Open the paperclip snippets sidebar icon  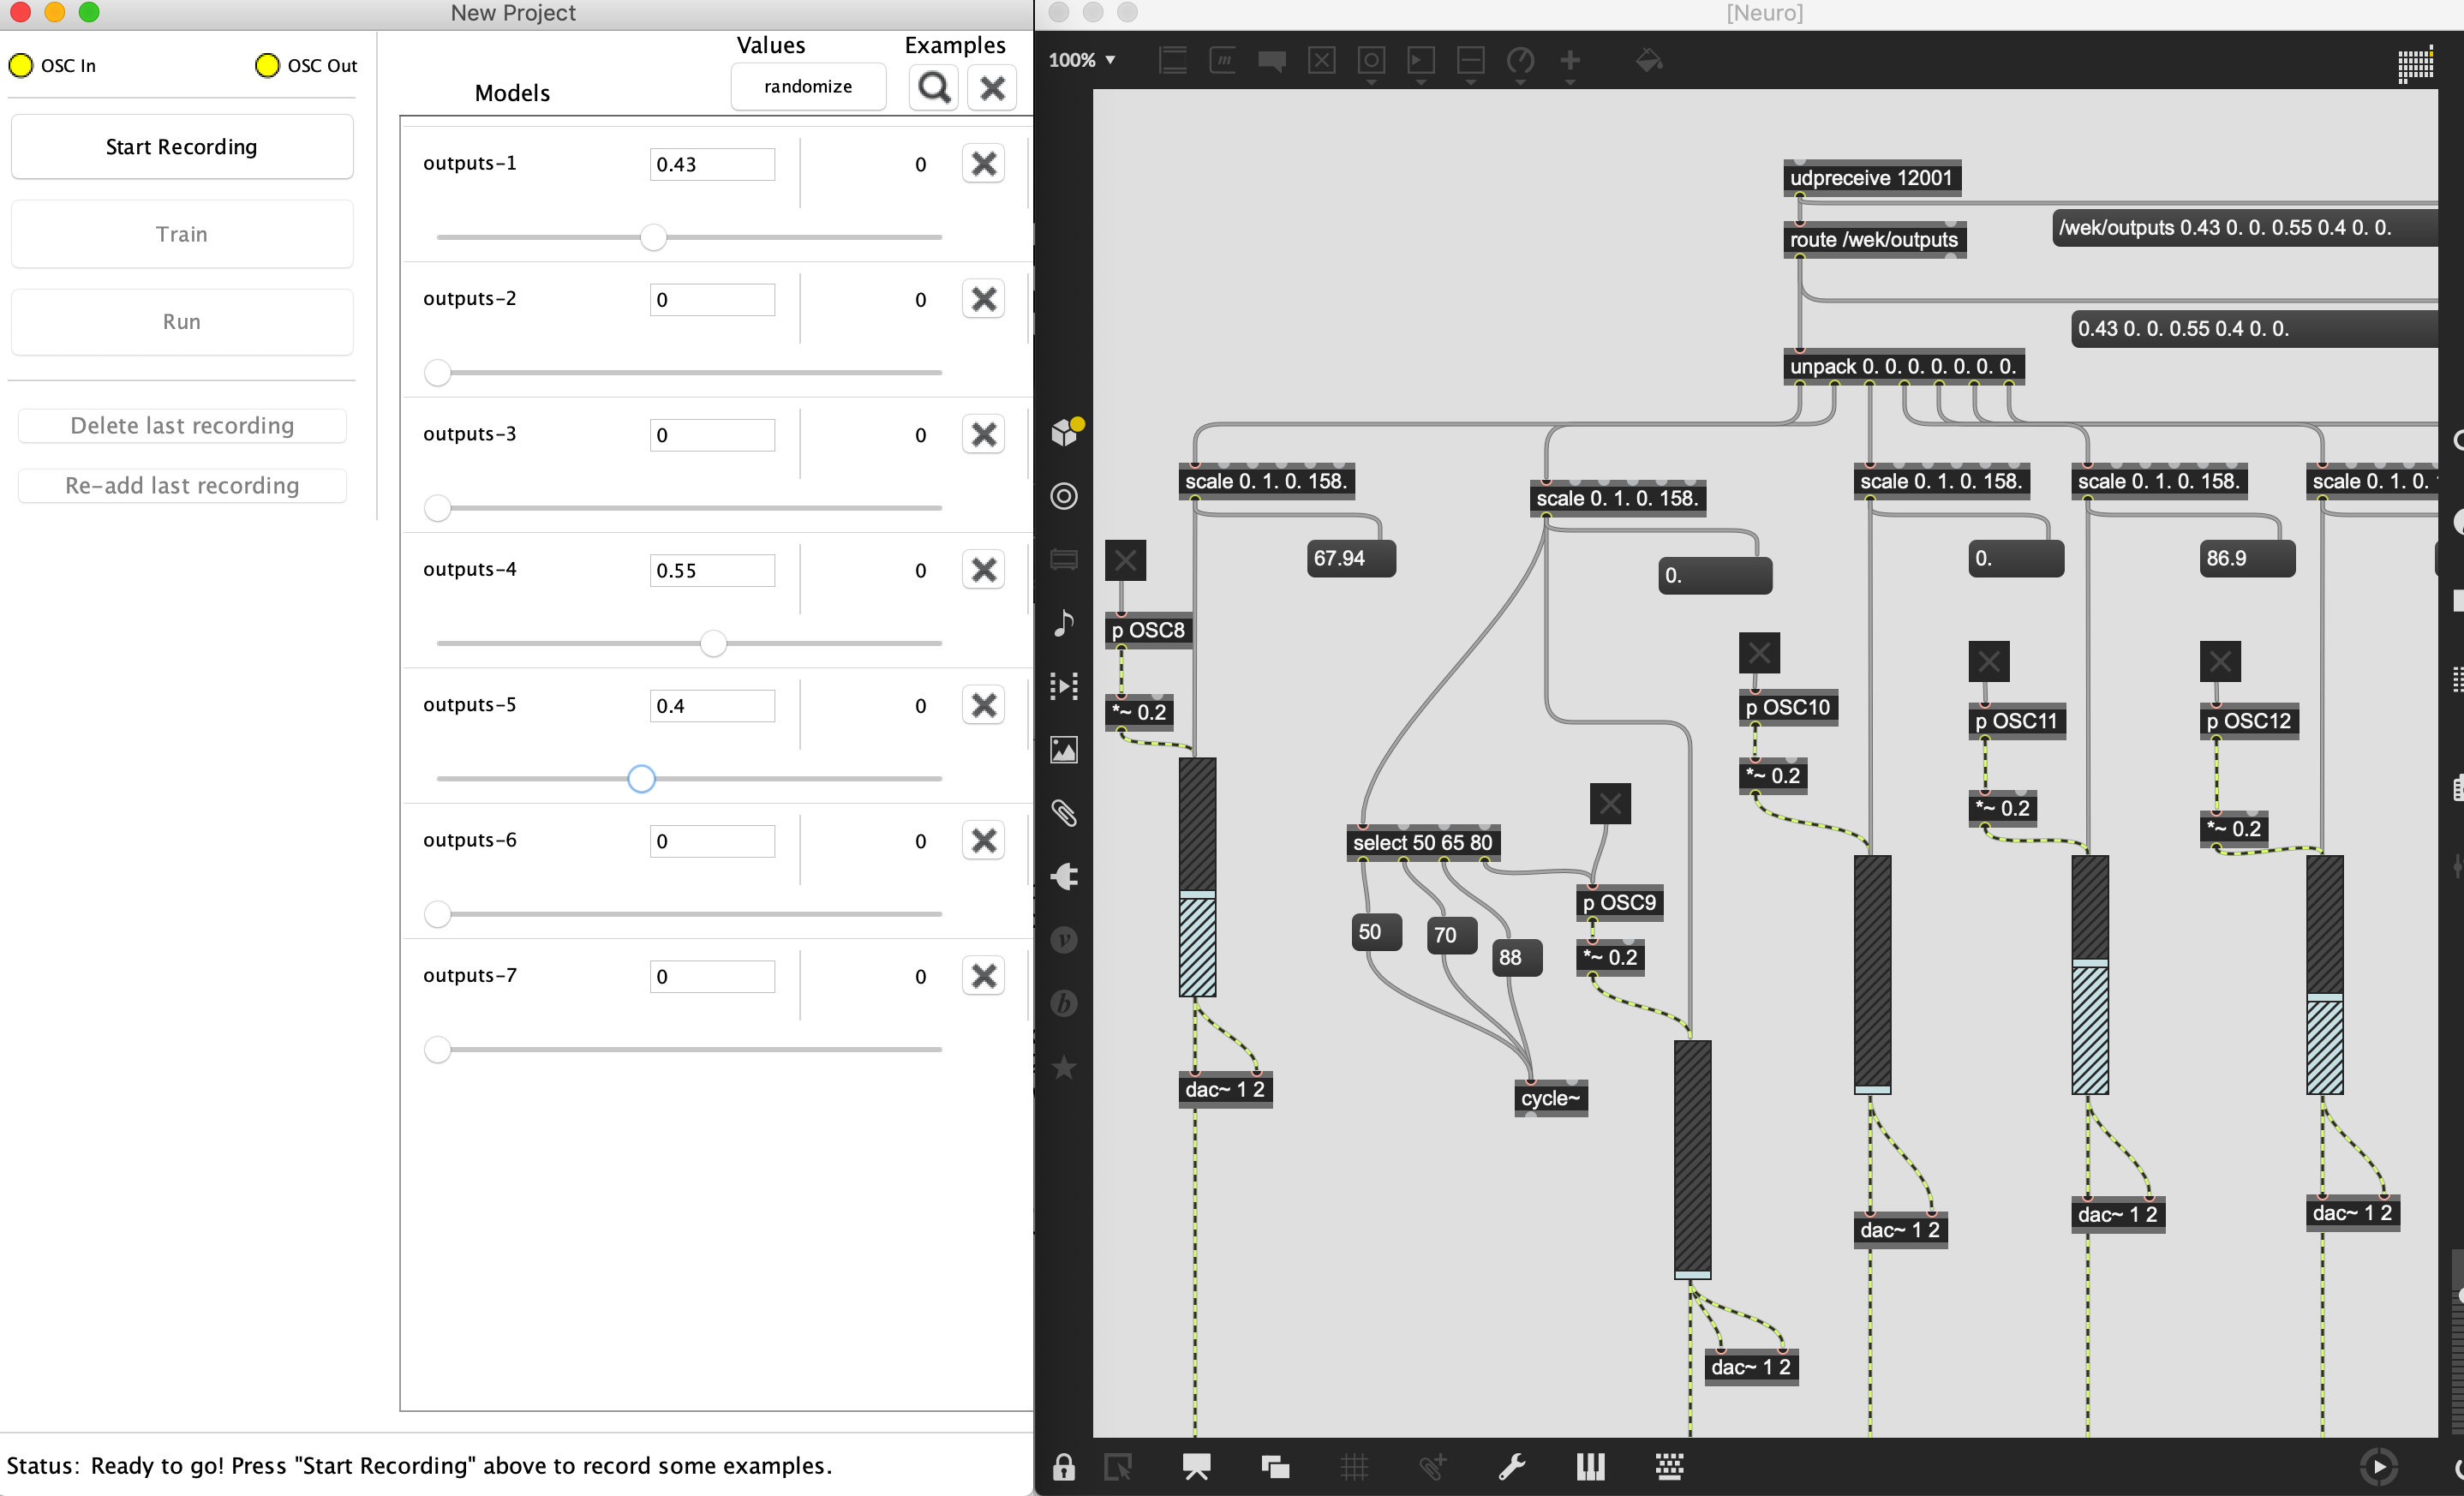coord(1064,813)
